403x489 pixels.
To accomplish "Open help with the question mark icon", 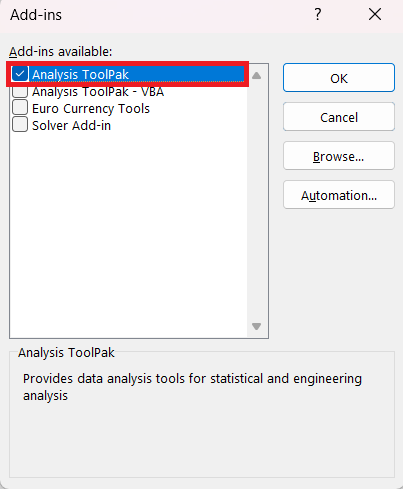I will tap(318, 14).
